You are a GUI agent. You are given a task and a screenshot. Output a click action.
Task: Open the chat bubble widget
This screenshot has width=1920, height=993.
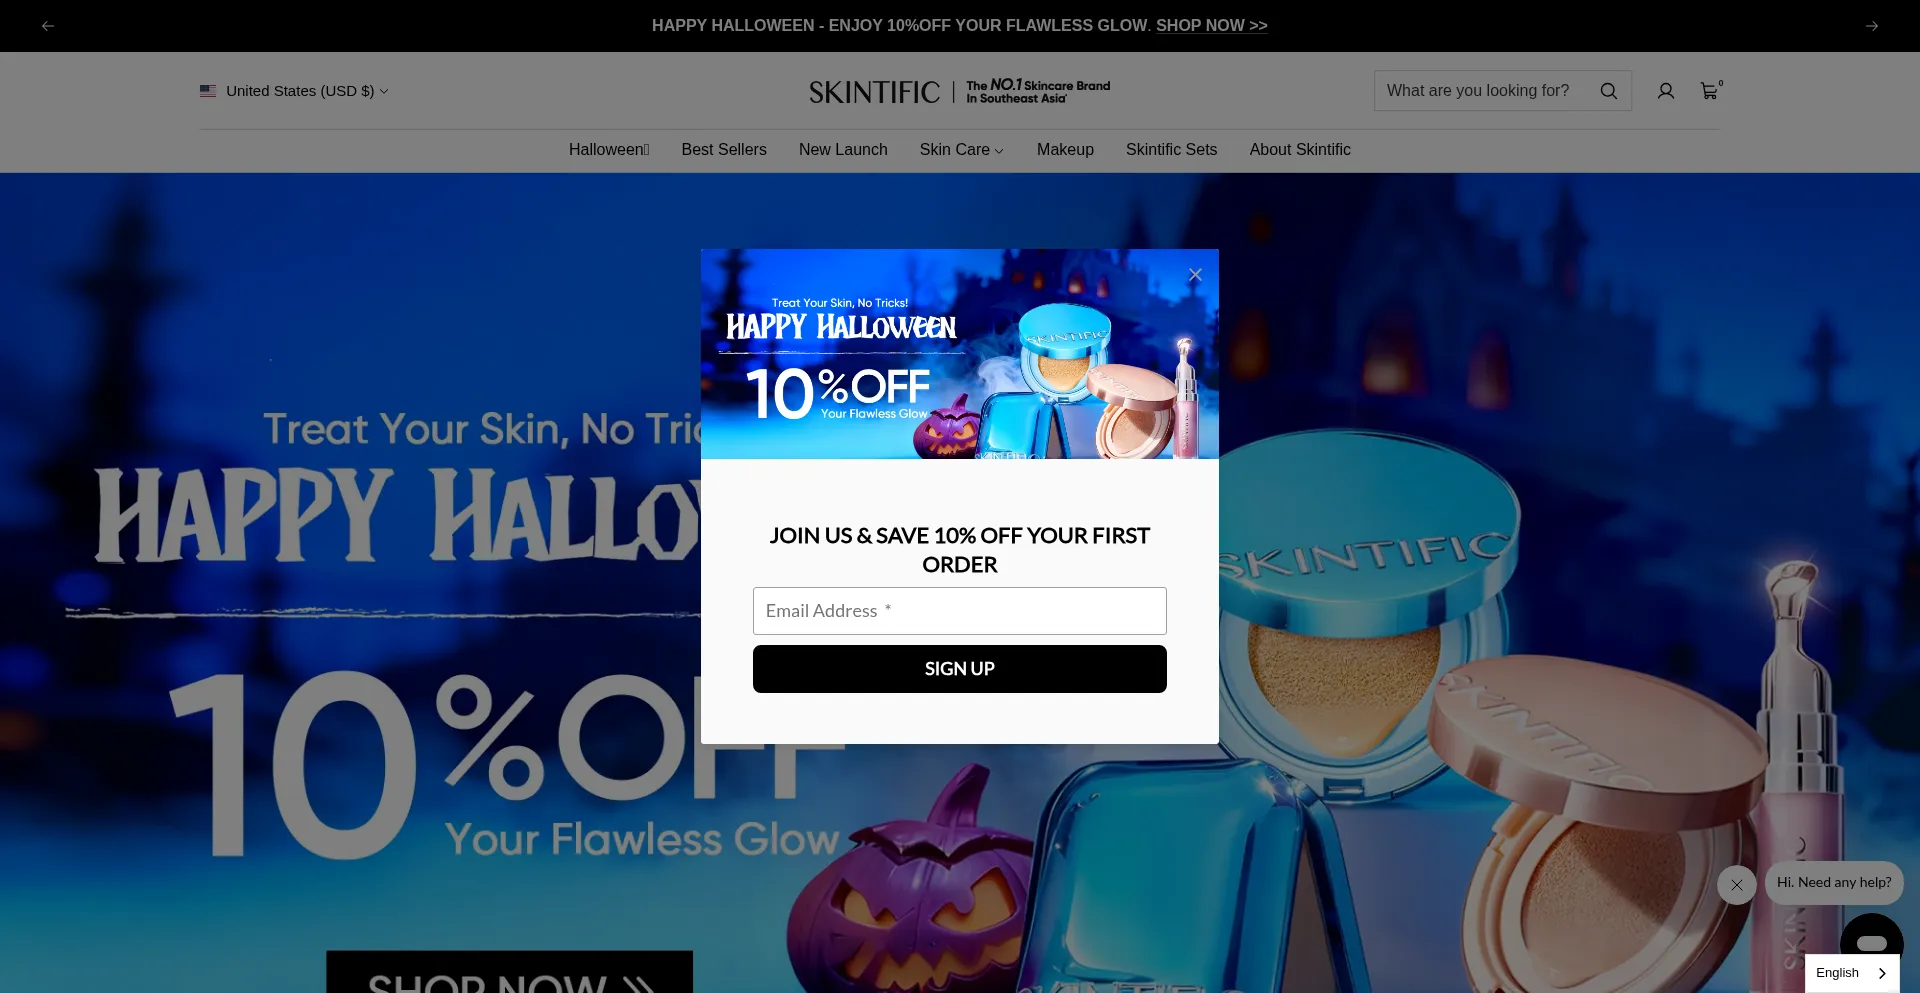click(x=1871, y=942)
